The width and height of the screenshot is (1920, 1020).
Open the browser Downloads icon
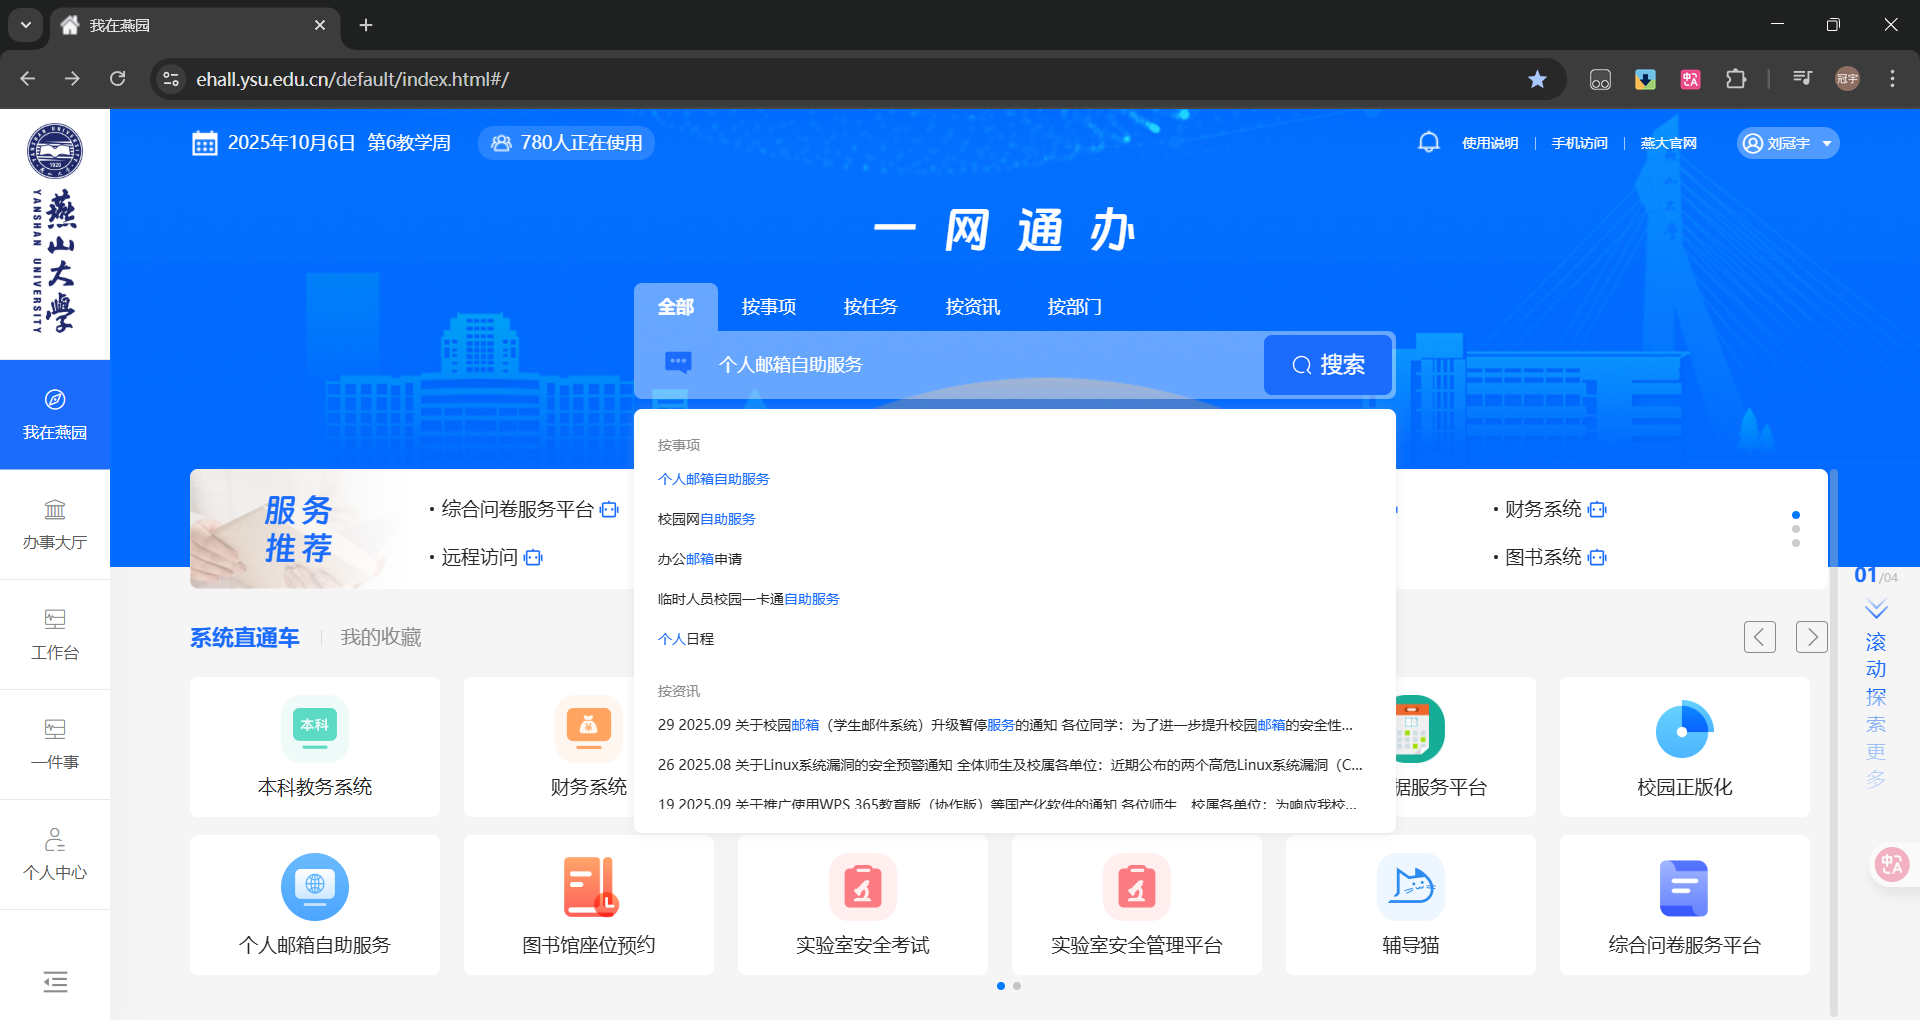(x=1645, y=79)
